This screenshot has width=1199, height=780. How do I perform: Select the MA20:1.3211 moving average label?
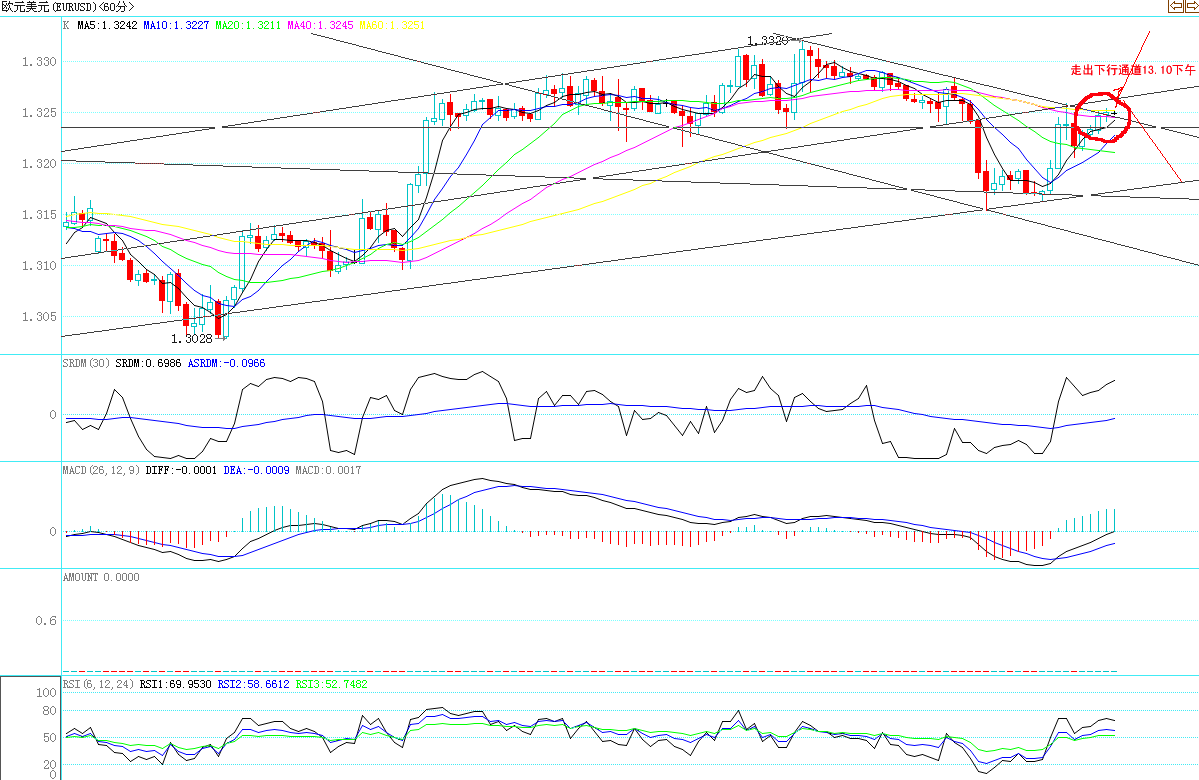pos(248,25)
